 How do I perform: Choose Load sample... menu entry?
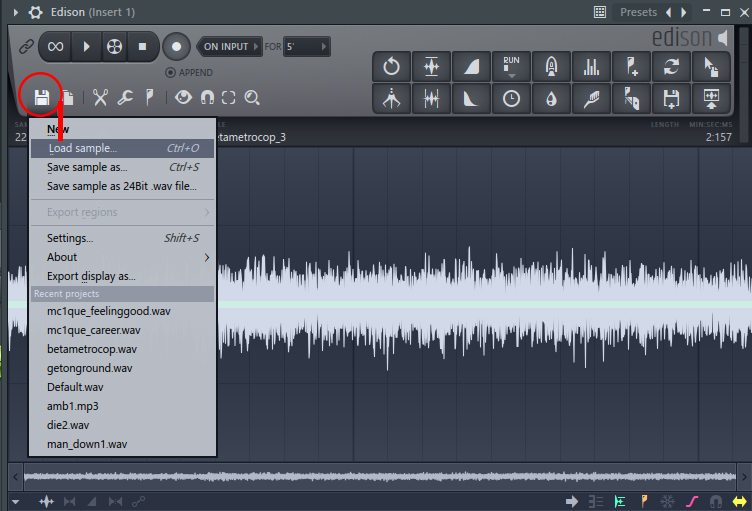coord(122,148)
